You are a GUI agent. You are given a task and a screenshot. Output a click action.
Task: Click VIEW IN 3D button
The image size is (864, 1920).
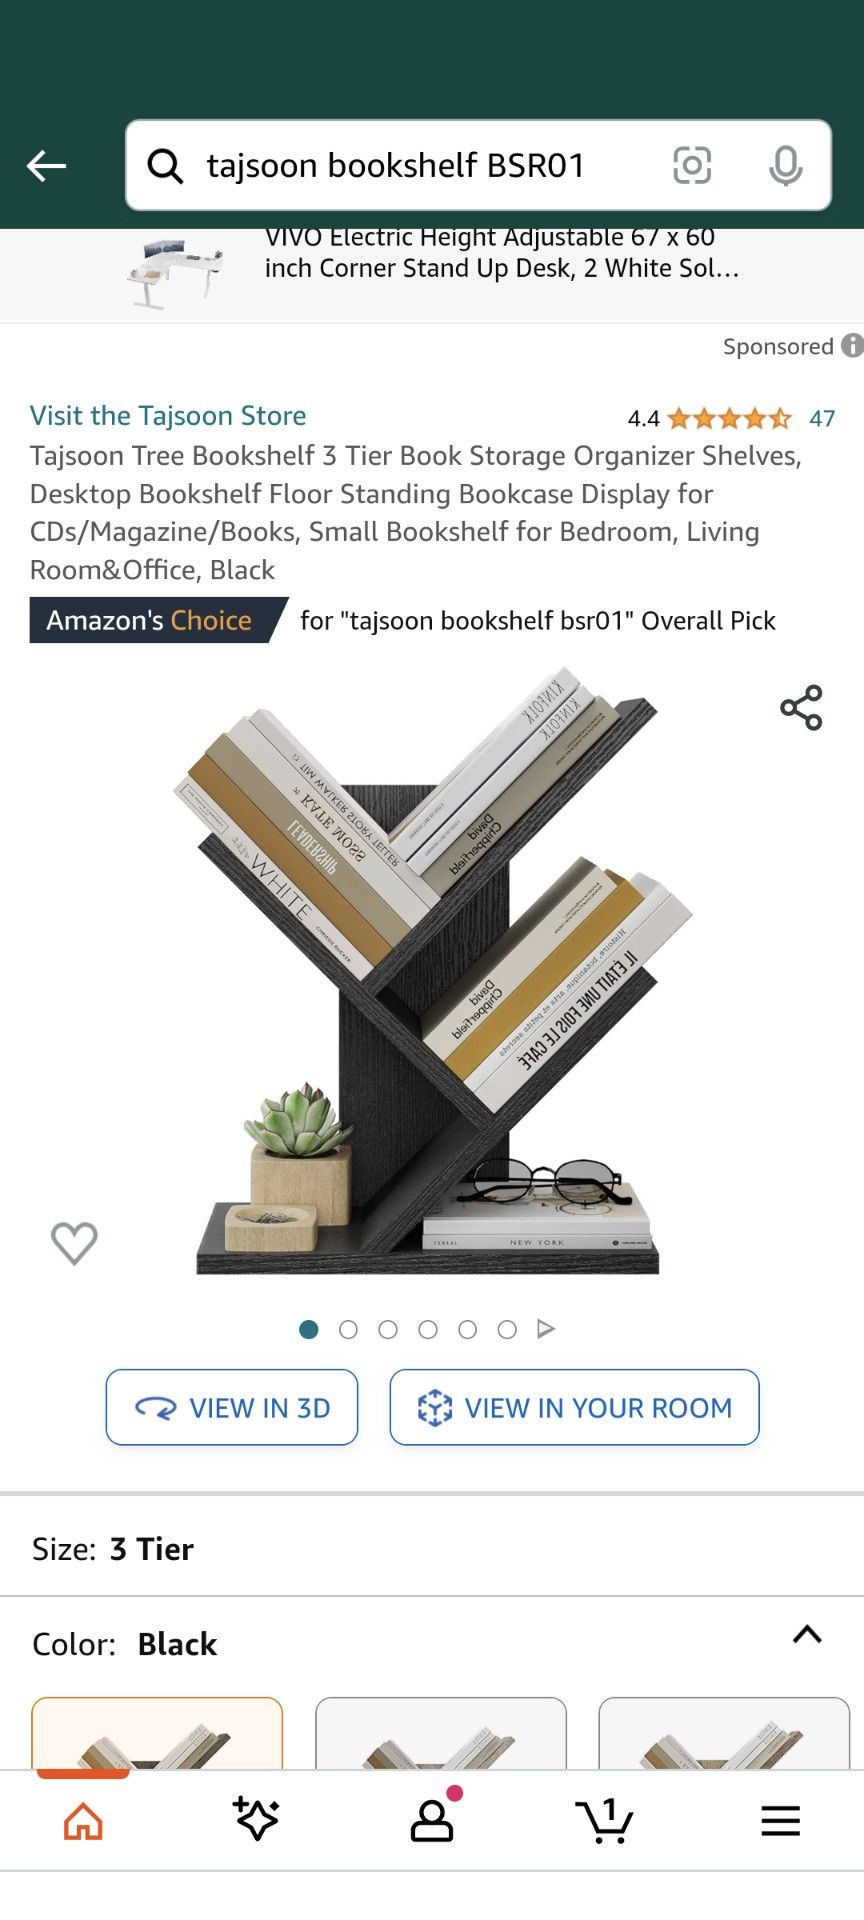pyautogui.click(x=232, y=1407)
